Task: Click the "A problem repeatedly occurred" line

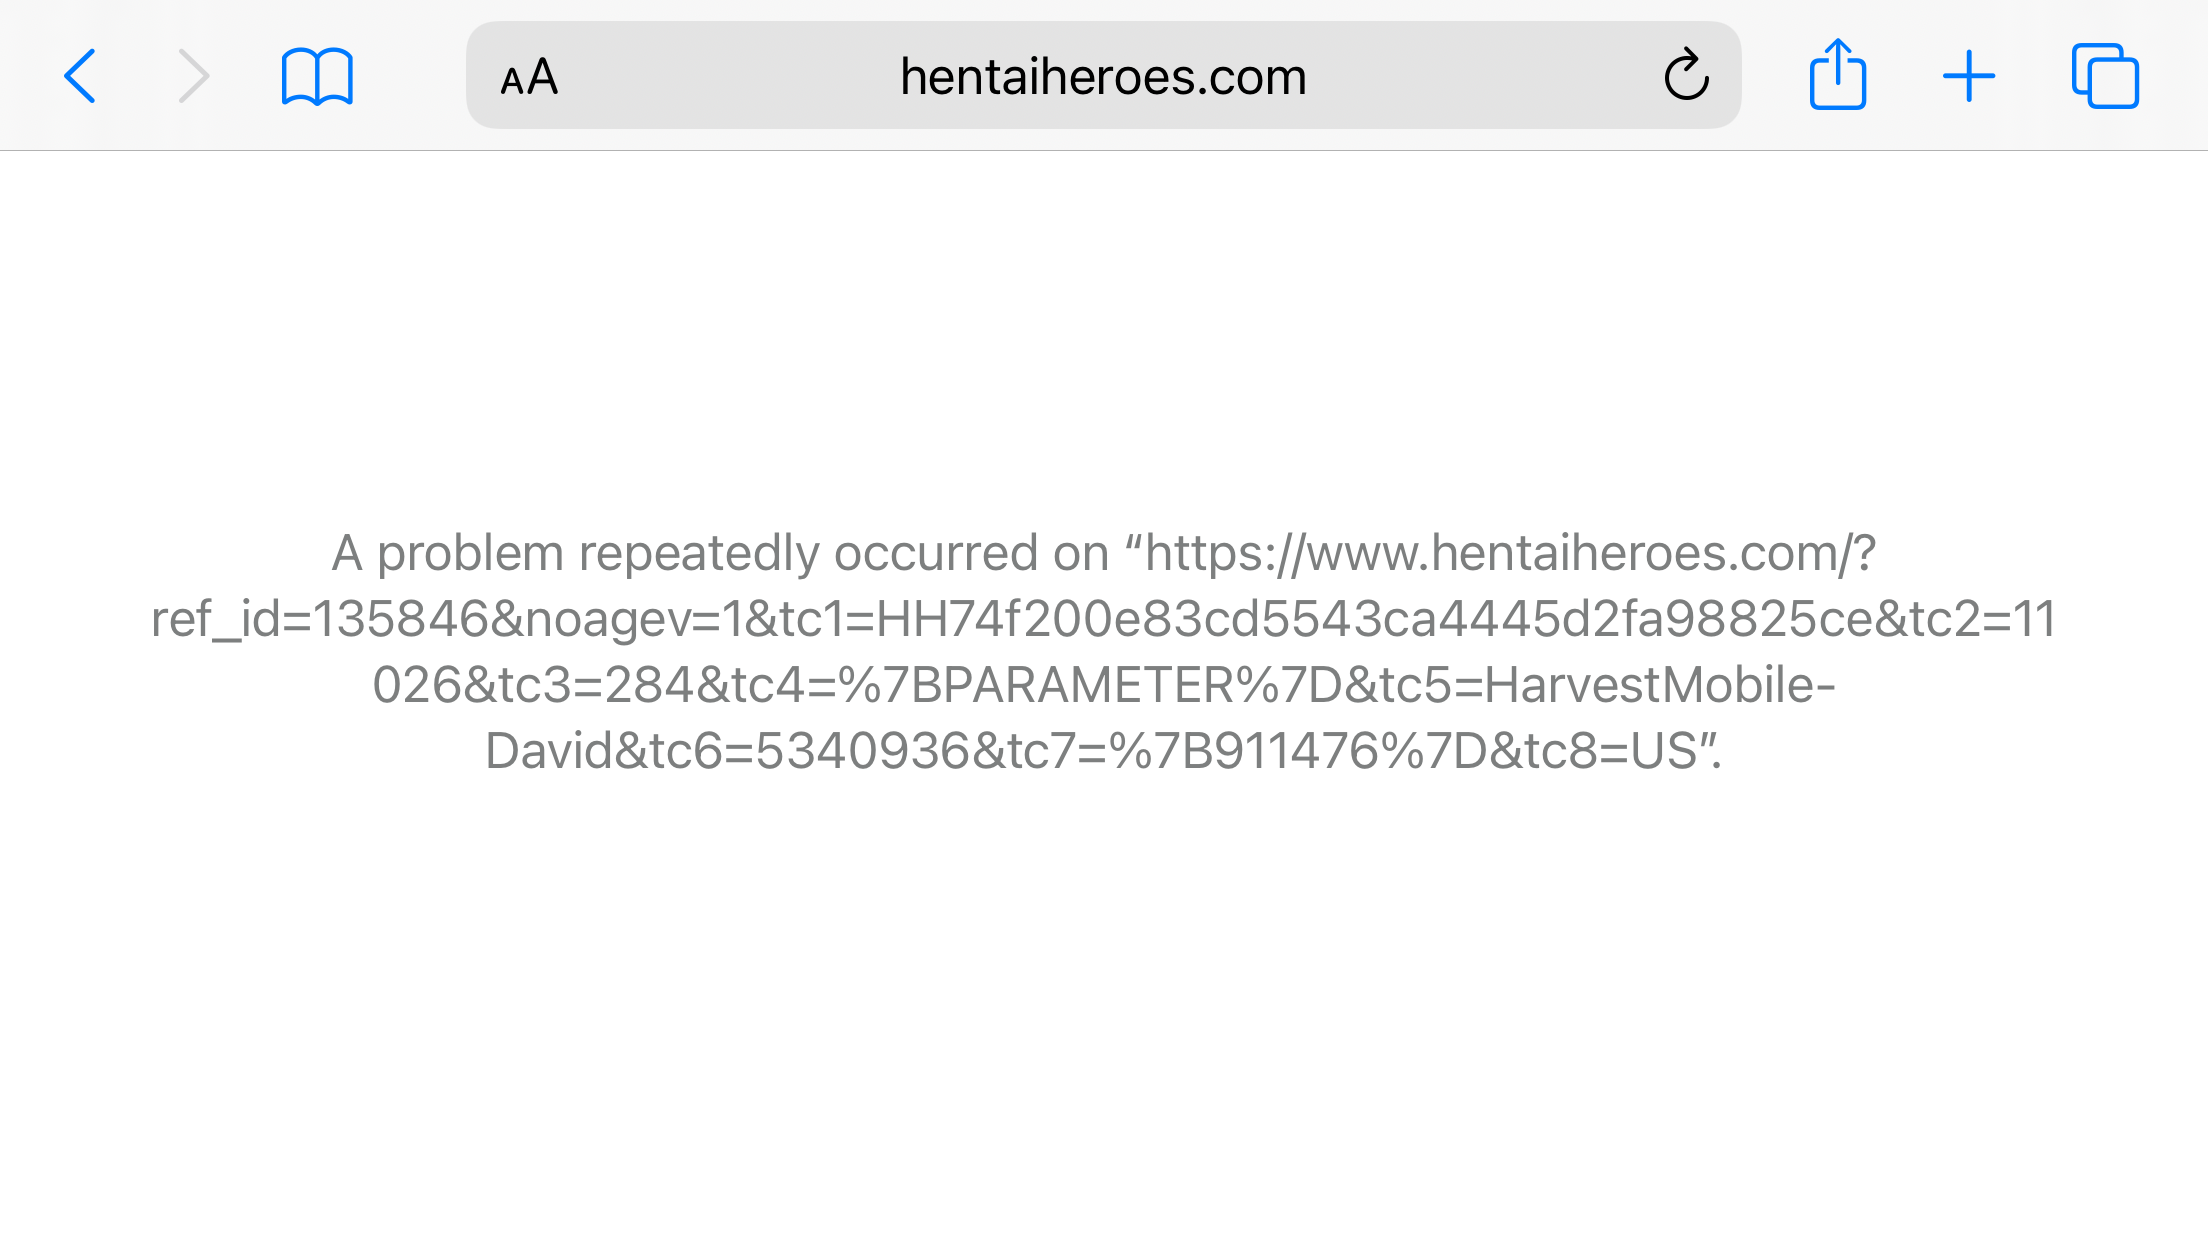Action: tap(1103, 553)
